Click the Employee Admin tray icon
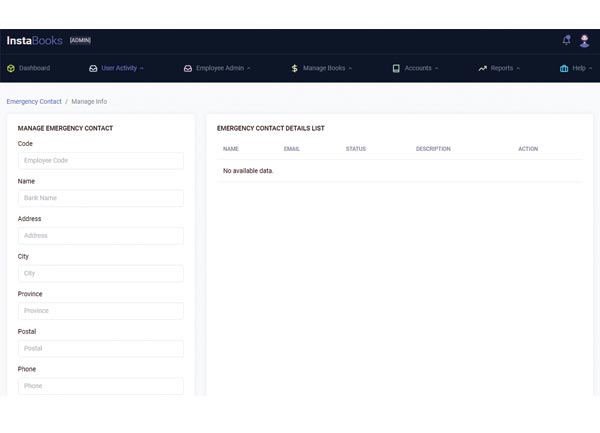This screenshot has width=600, height=433. tap(187, 69)
